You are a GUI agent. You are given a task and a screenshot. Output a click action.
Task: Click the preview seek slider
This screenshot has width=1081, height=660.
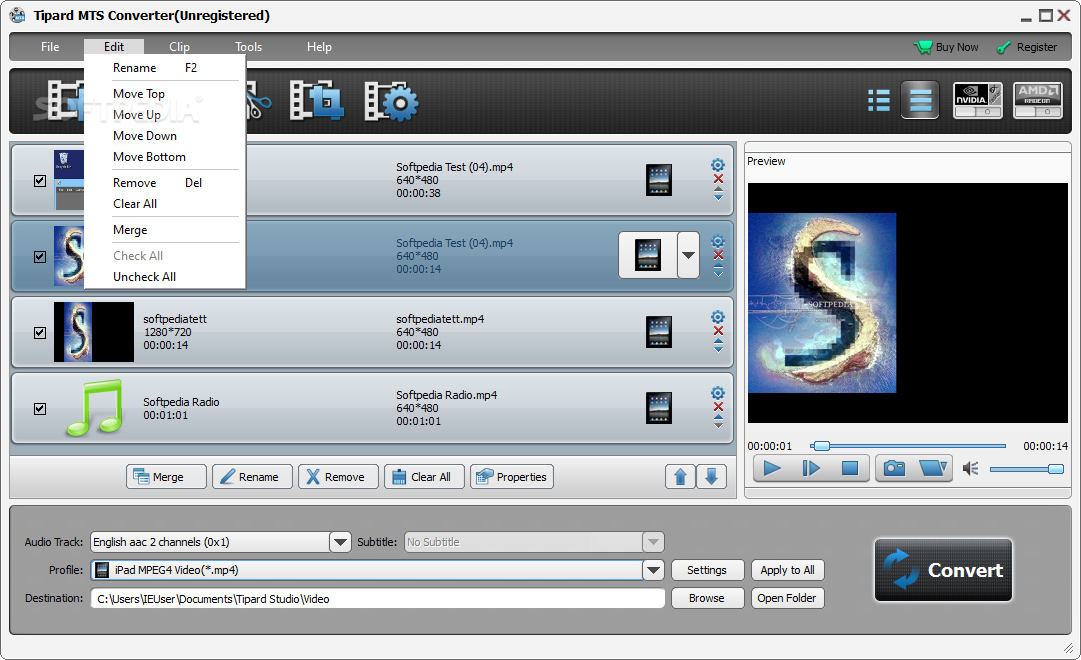point(908,446)
